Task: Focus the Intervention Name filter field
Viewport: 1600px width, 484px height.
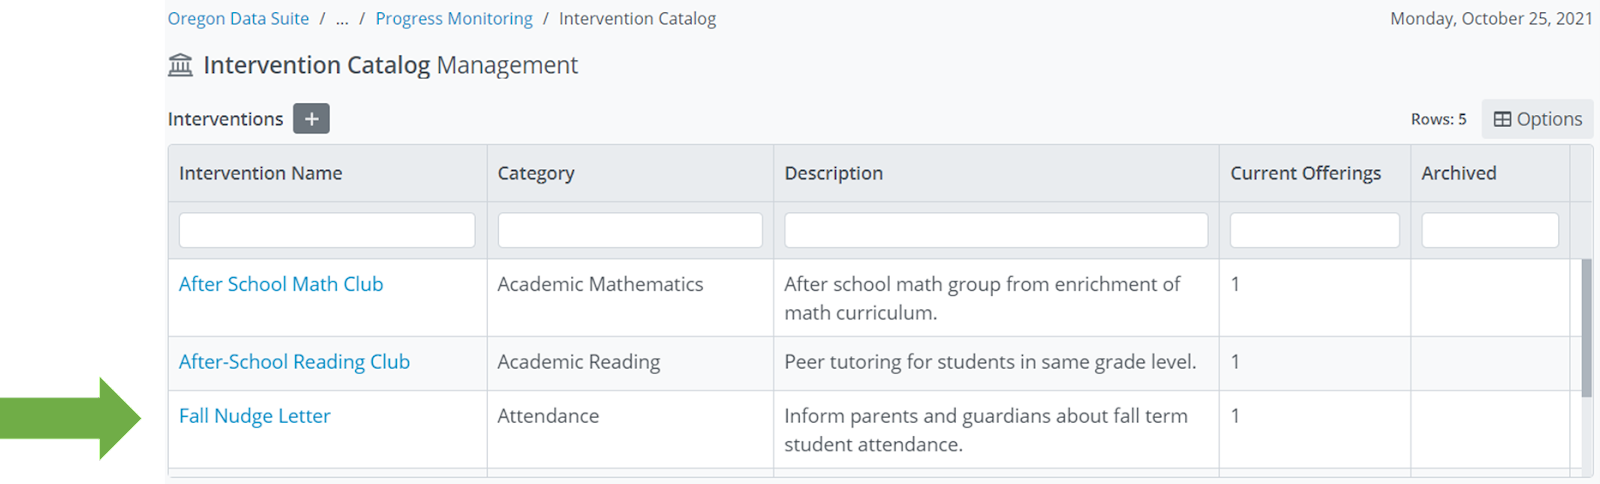Action: [x=327, y=230]
